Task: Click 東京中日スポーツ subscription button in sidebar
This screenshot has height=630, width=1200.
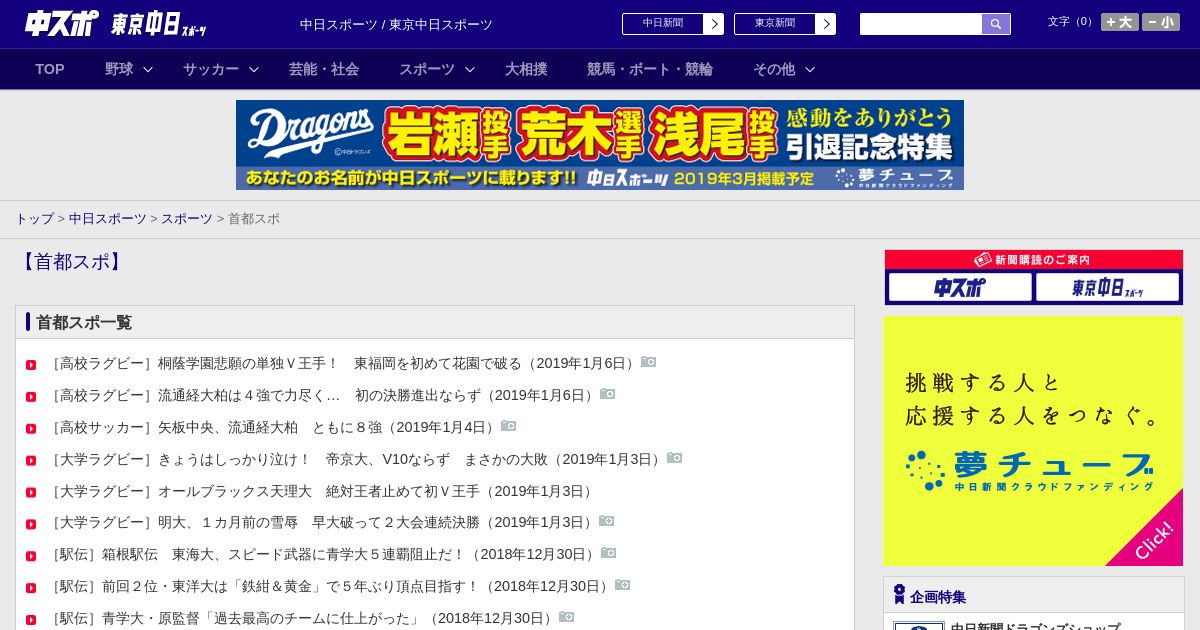Action: (1108, 288)
